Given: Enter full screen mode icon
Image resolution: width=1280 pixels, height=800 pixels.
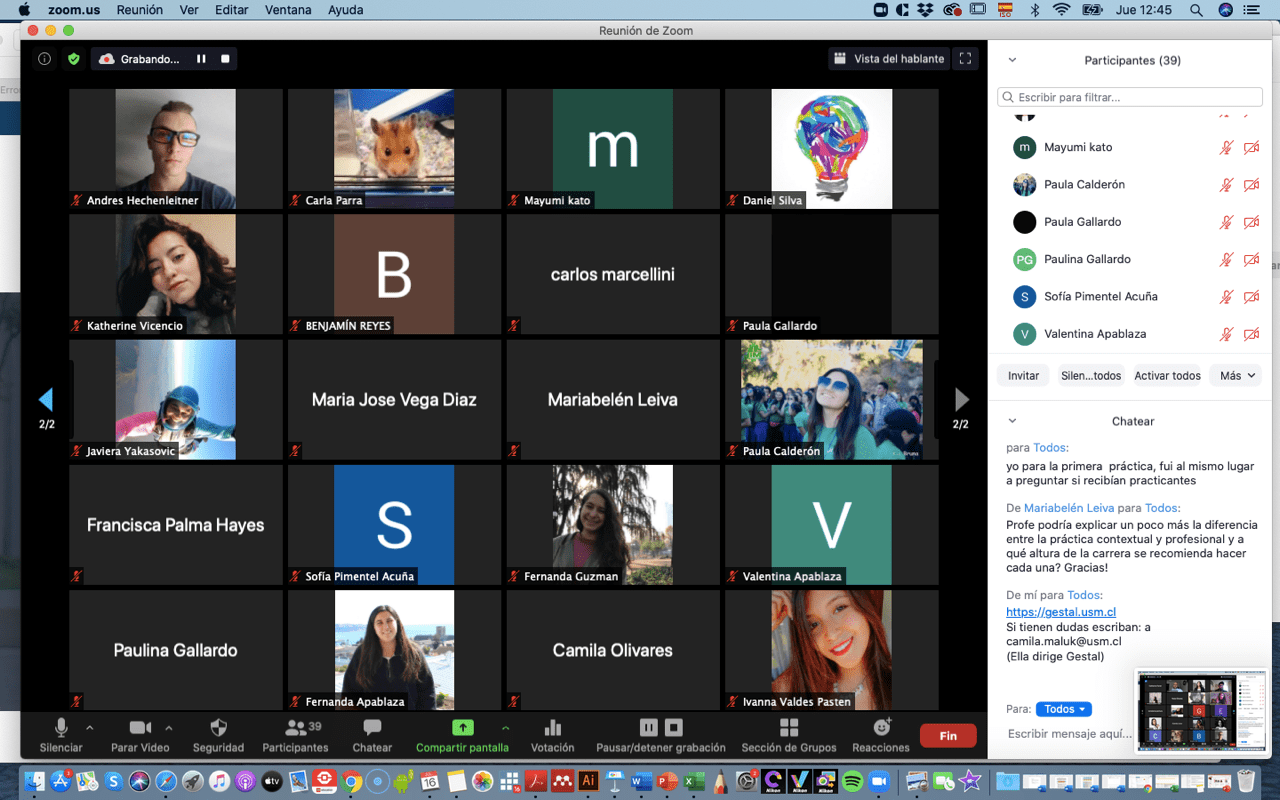Looking at the screenshot, I should click(x=965, y=59).
